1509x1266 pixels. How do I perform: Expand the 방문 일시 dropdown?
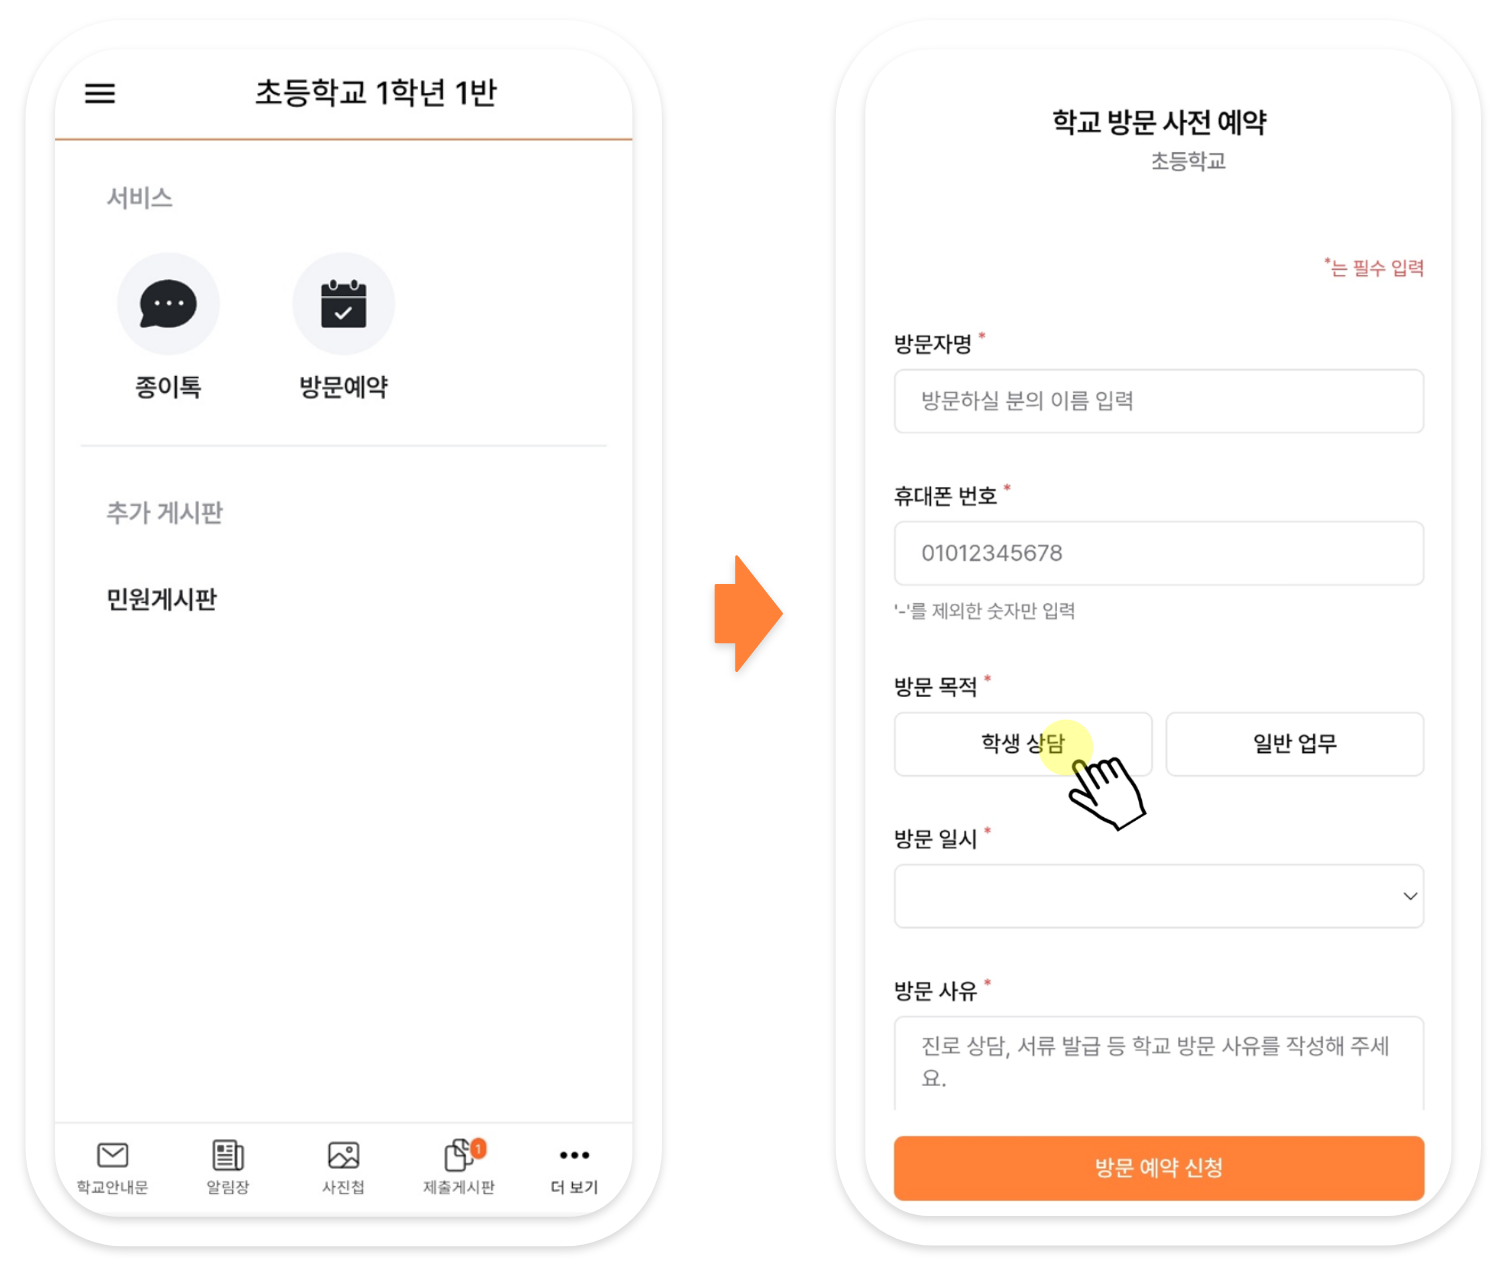(x=1159, y=896)
